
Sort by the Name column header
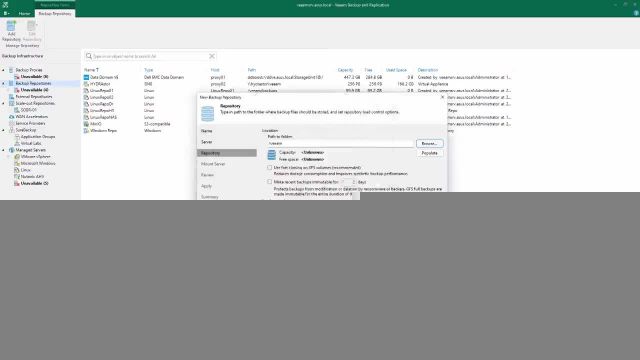click(x=91, y=70)
